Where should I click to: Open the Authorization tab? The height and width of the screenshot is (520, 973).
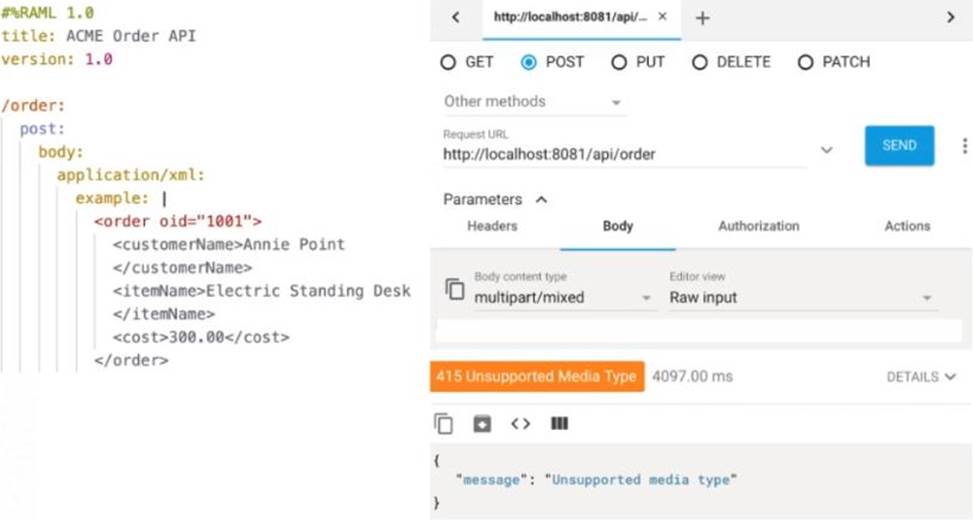point(758,226)
